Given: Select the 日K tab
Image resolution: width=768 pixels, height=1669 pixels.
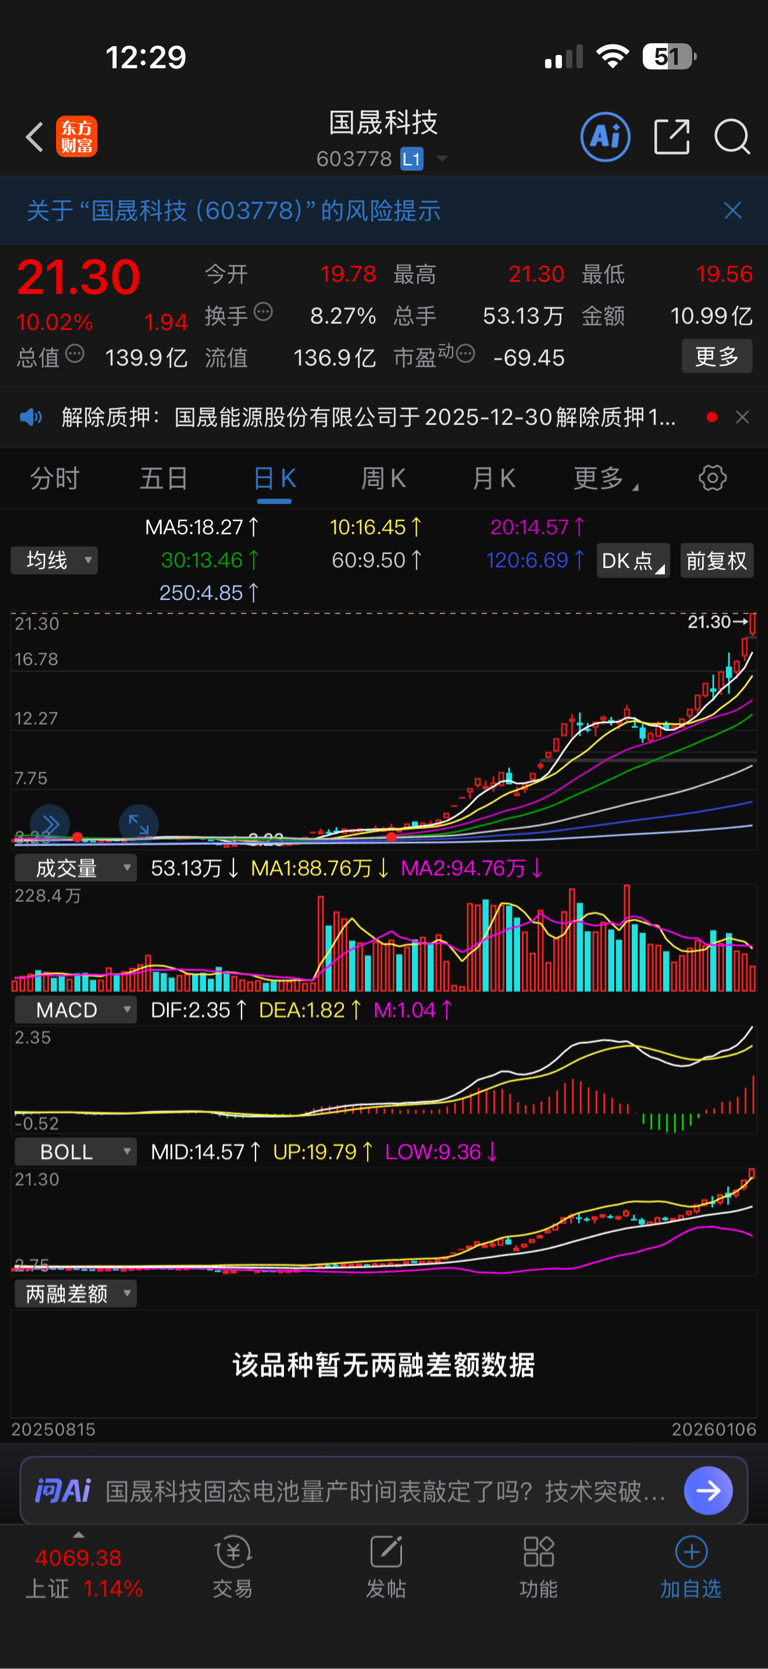Looking at the screenshot, I should [x=274, y=479].
